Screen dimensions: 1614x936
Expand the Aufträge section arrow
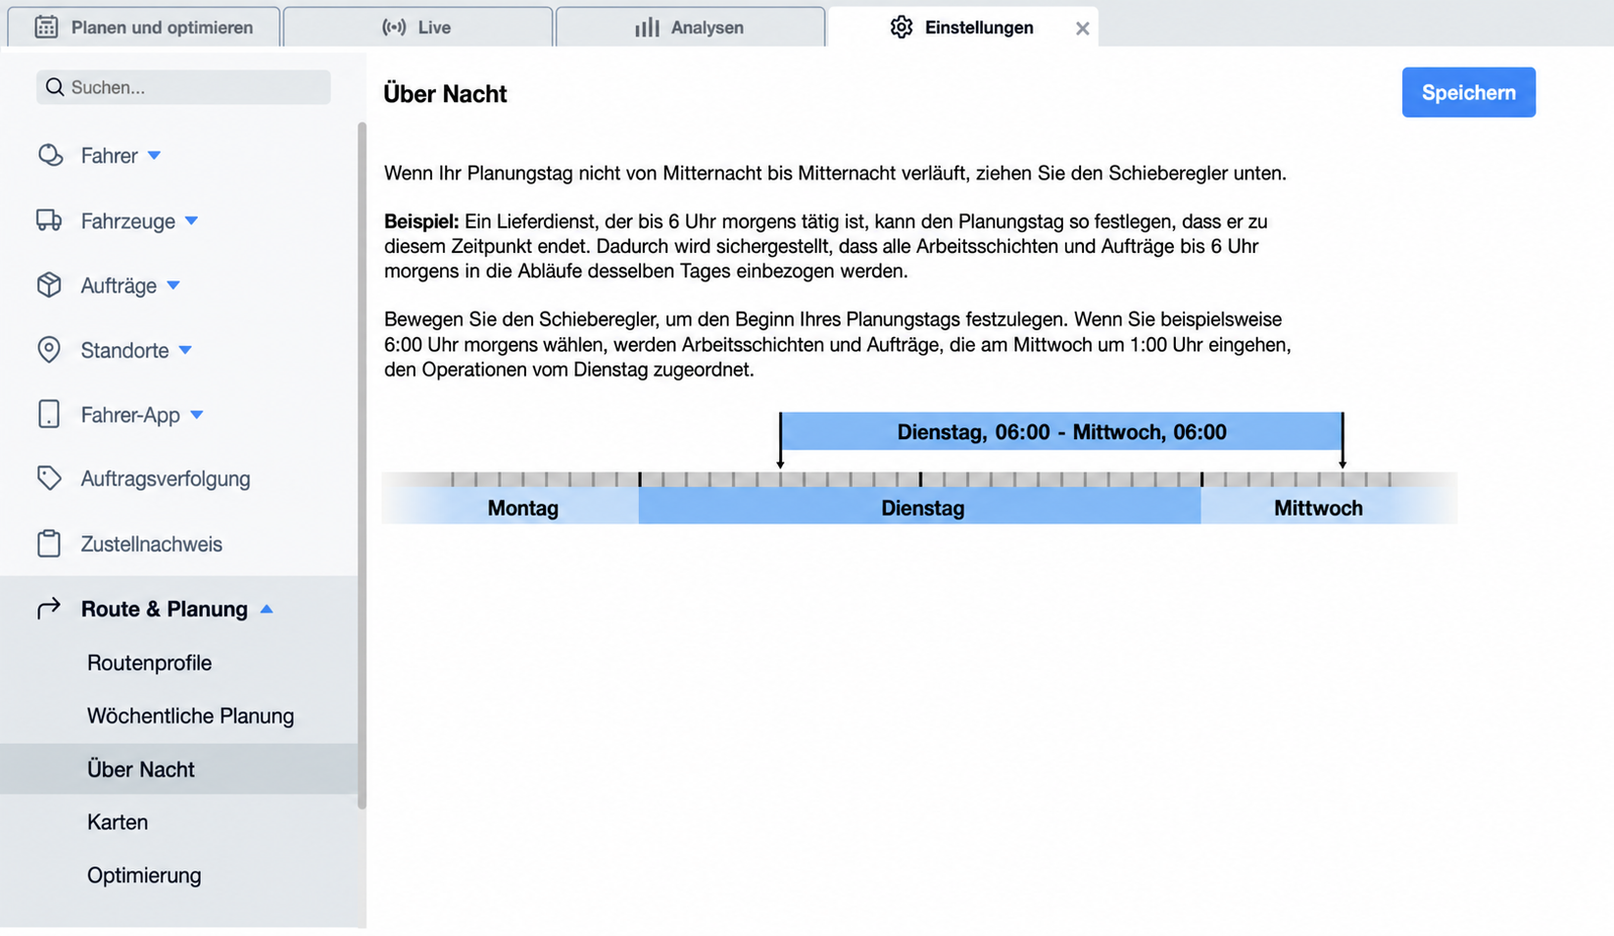(173, 285)
